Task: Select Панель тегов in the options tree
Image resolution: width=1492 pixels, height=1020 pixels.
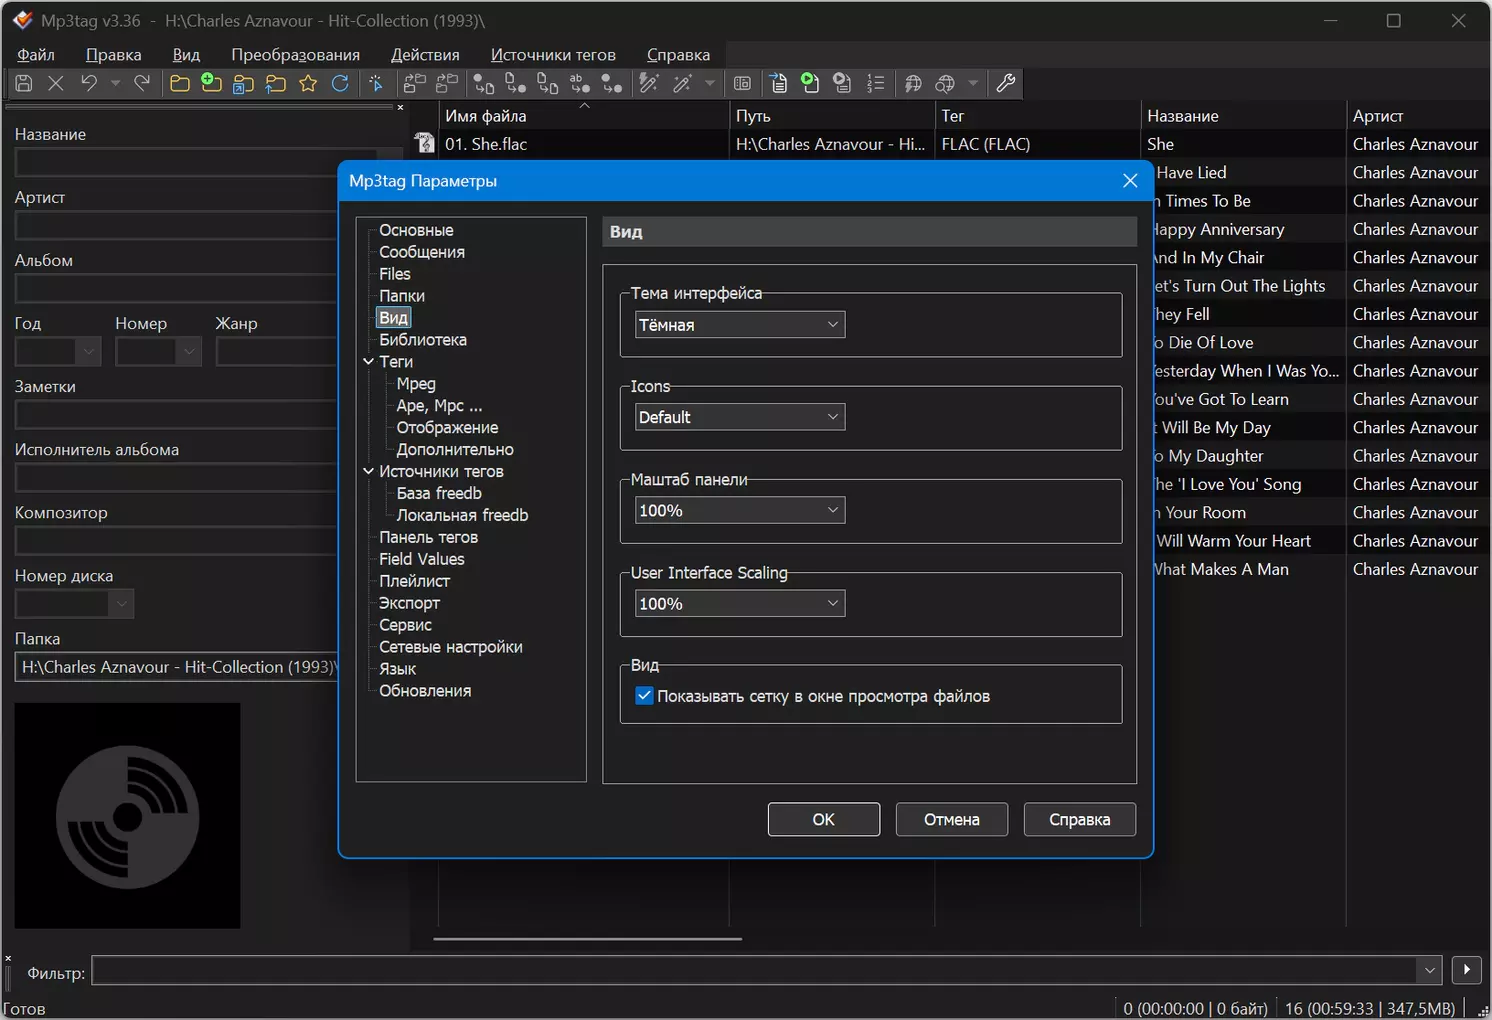Action: [428, 537]
